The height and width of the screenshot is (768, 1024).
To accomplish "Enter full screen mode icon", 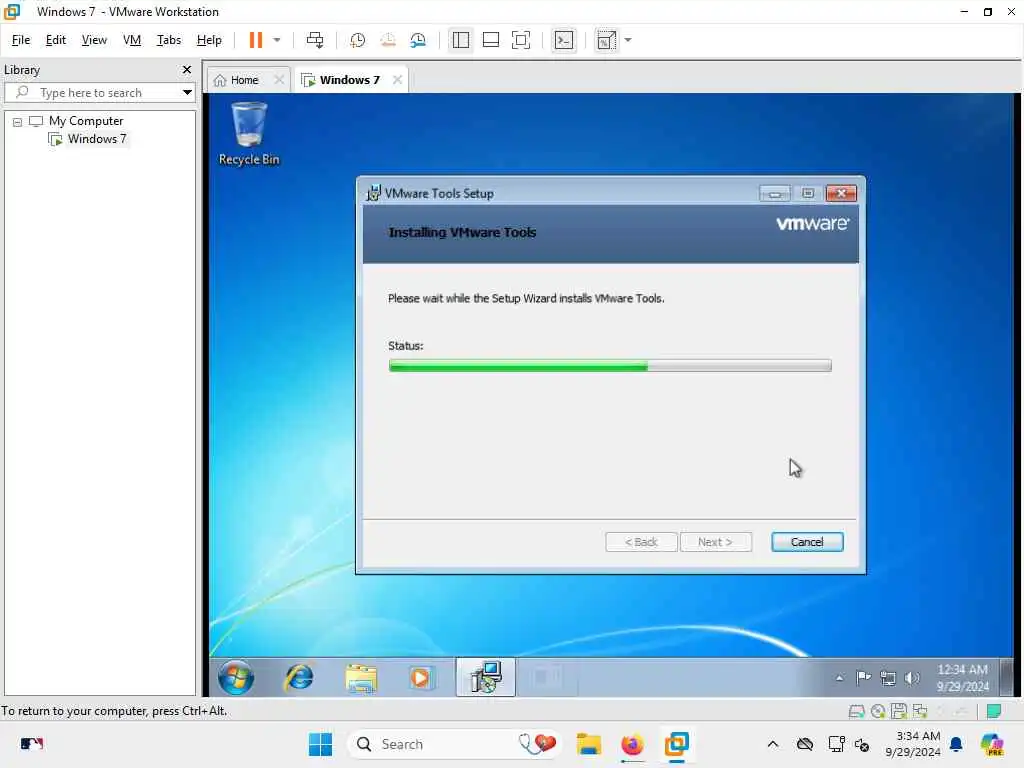I will coord(520,40).
